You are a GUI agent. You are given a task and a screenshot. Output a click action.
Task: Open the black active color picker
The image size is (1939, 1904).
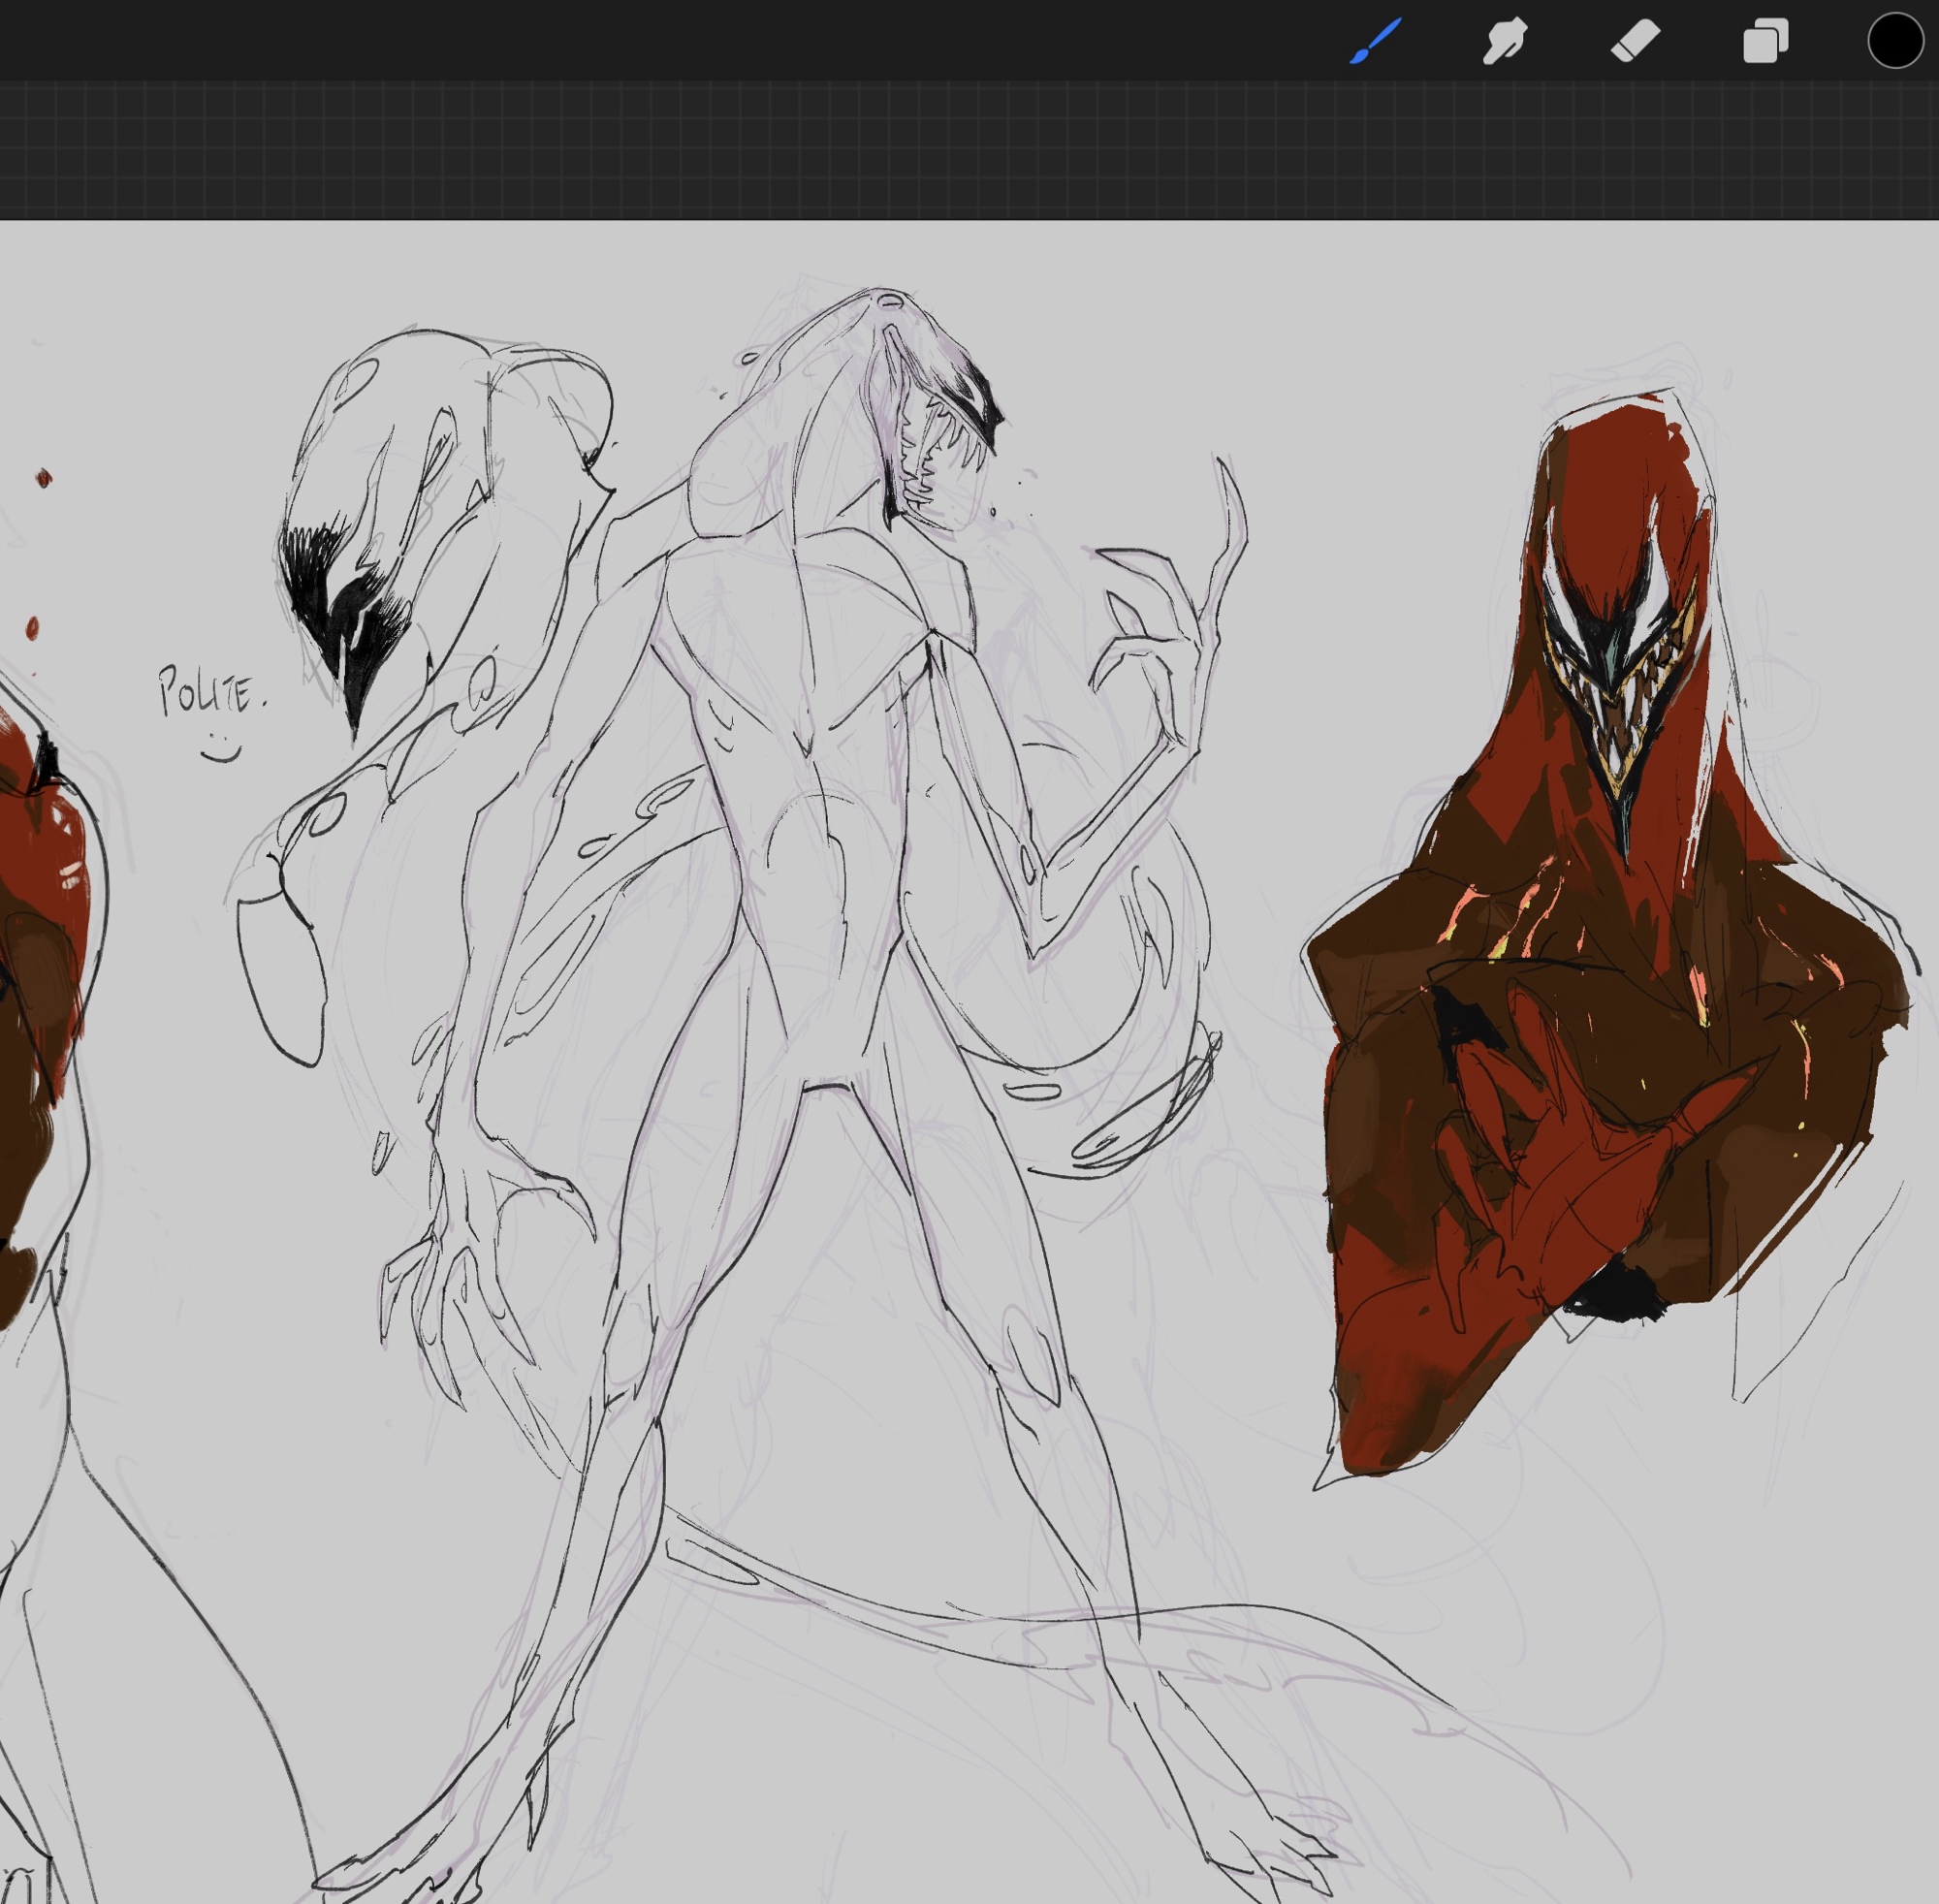1895,42
